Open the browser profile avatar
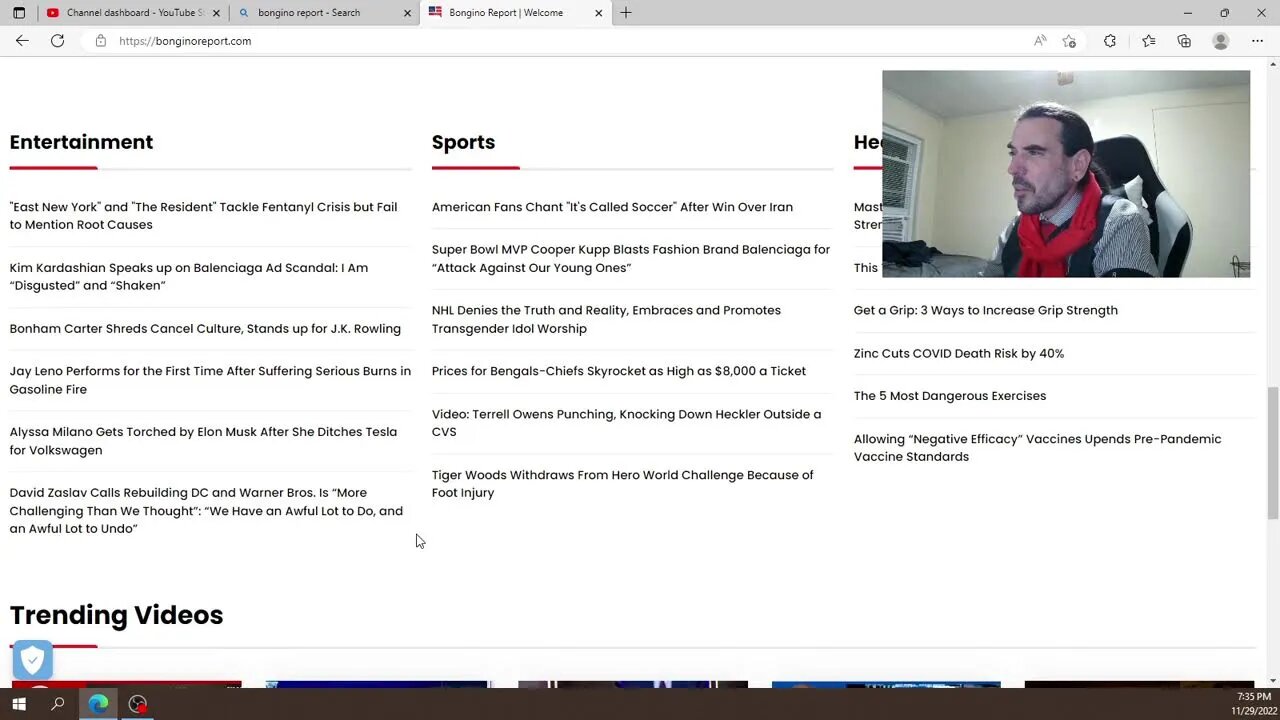 coord(1220,41)
